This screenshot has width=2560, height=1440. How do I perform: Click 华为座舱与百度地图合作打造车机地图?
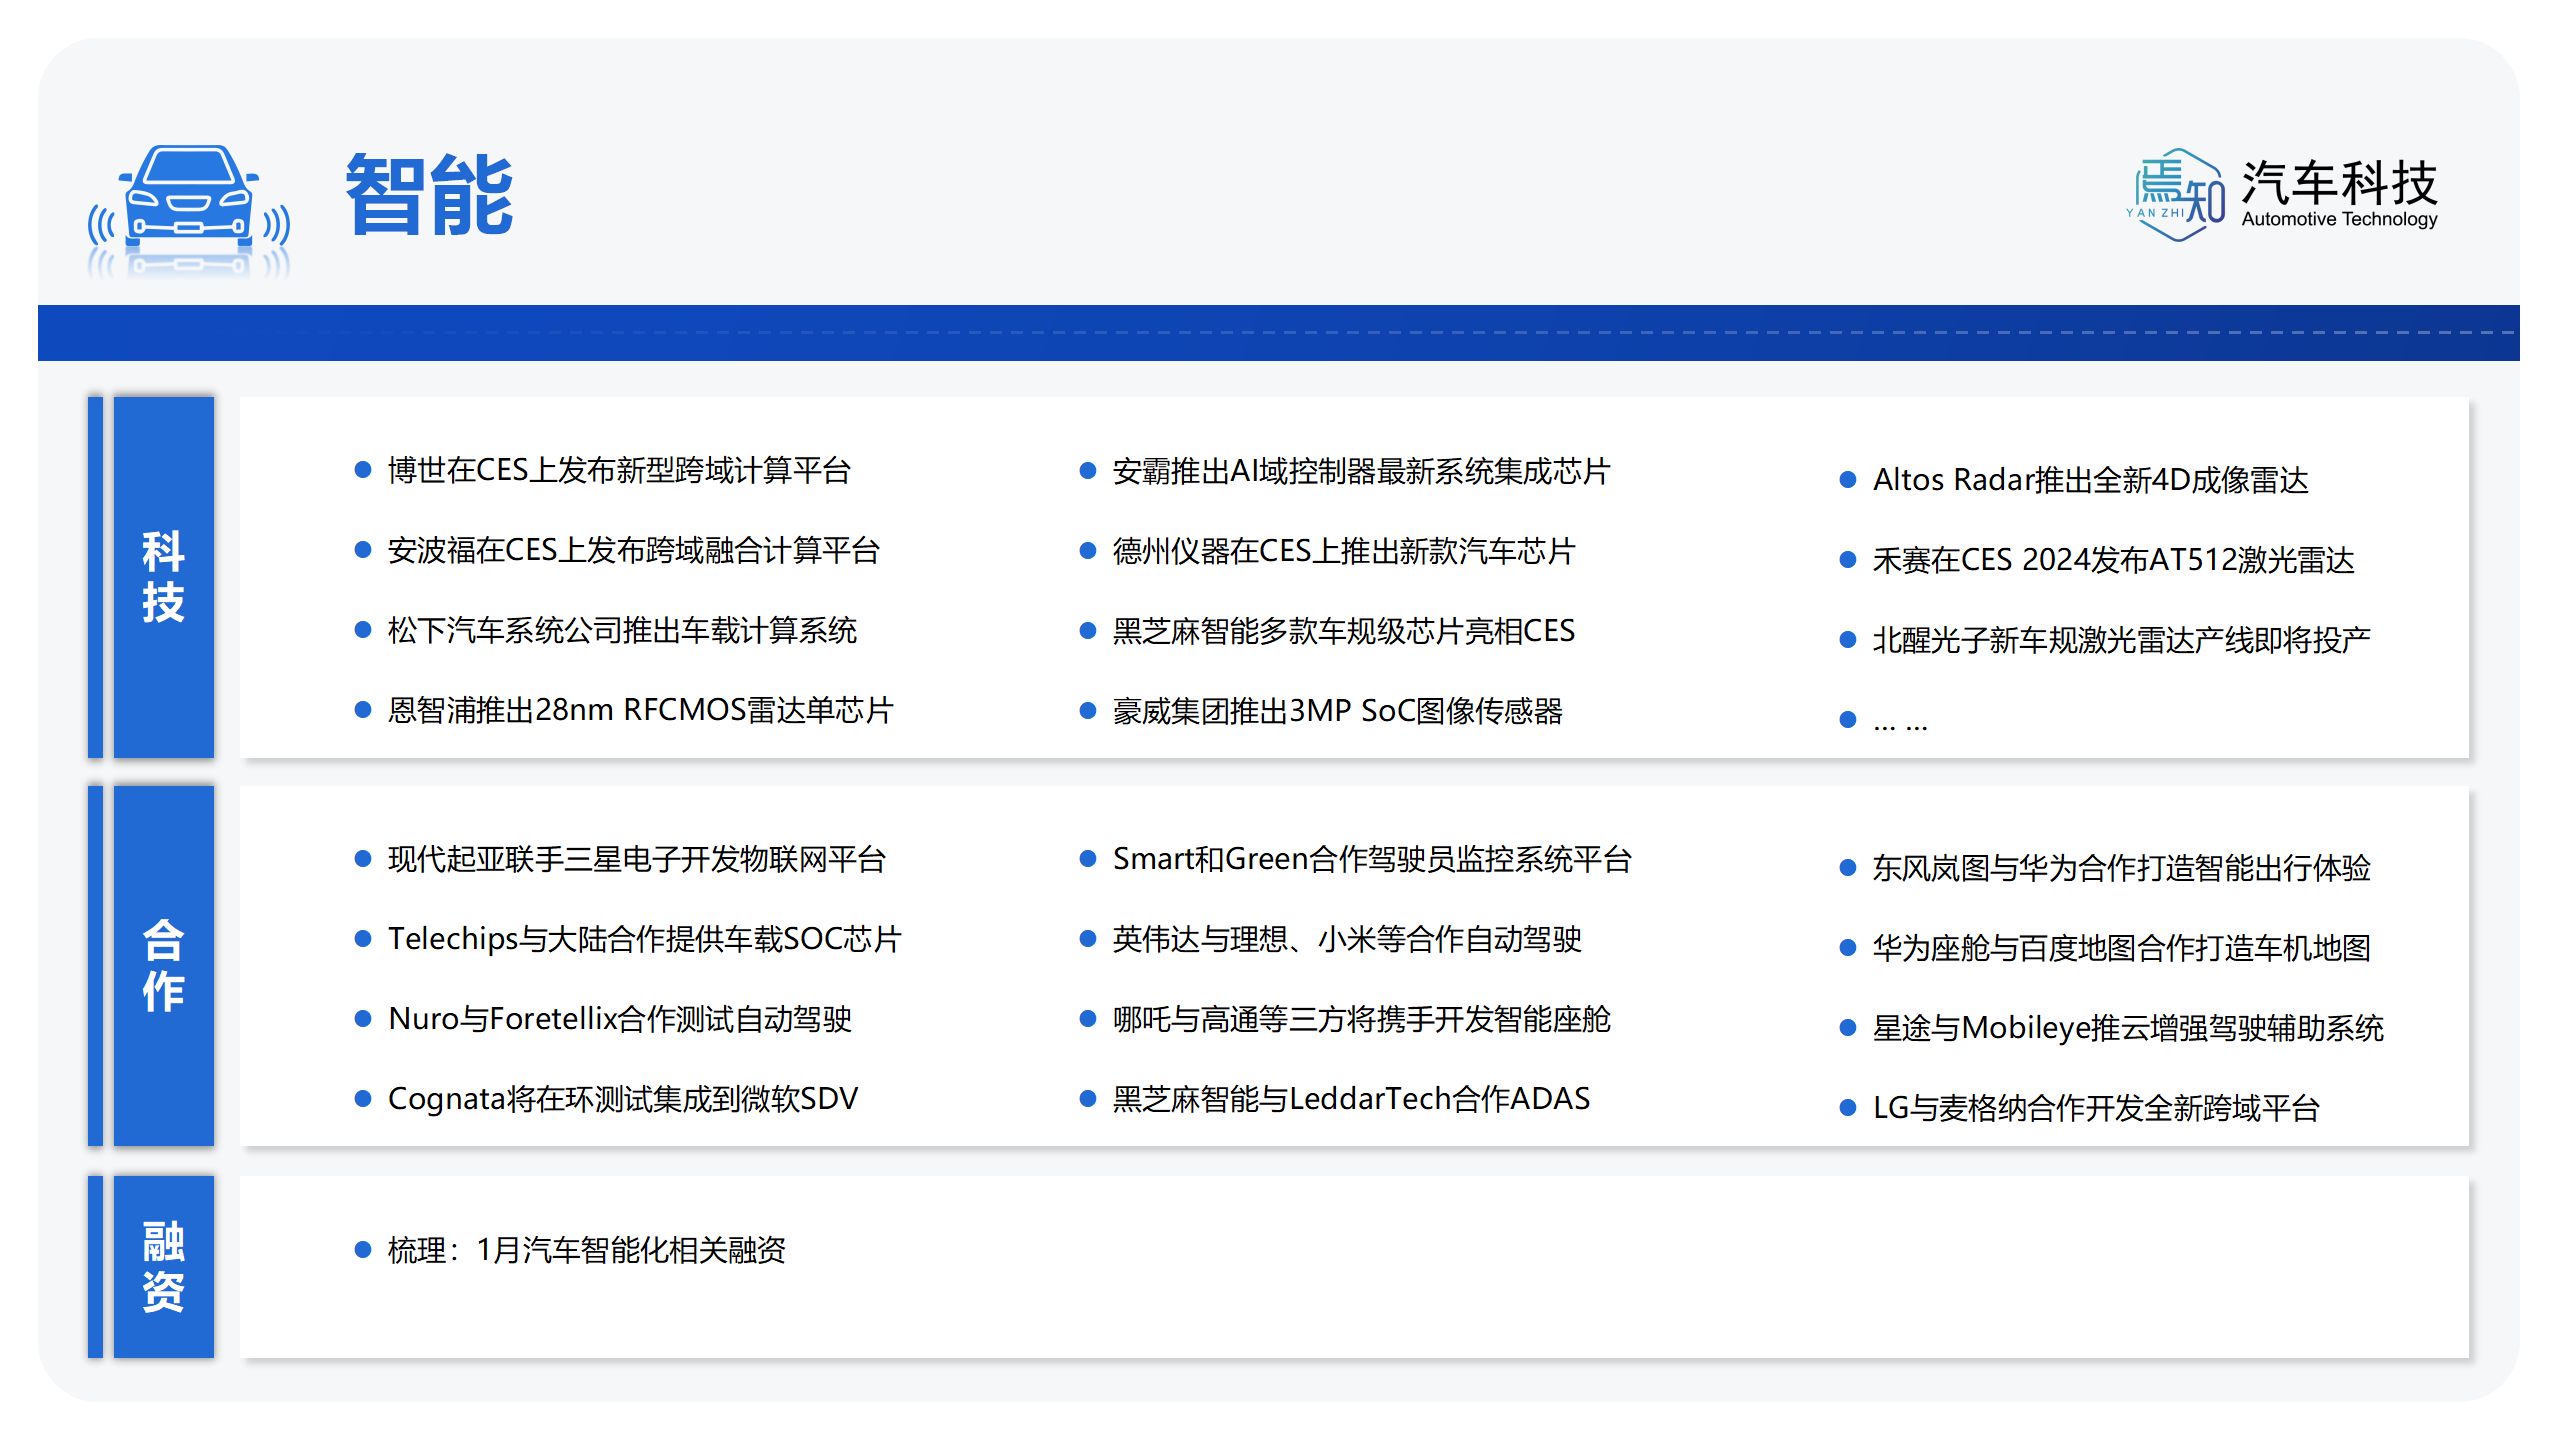[2121, 948]
